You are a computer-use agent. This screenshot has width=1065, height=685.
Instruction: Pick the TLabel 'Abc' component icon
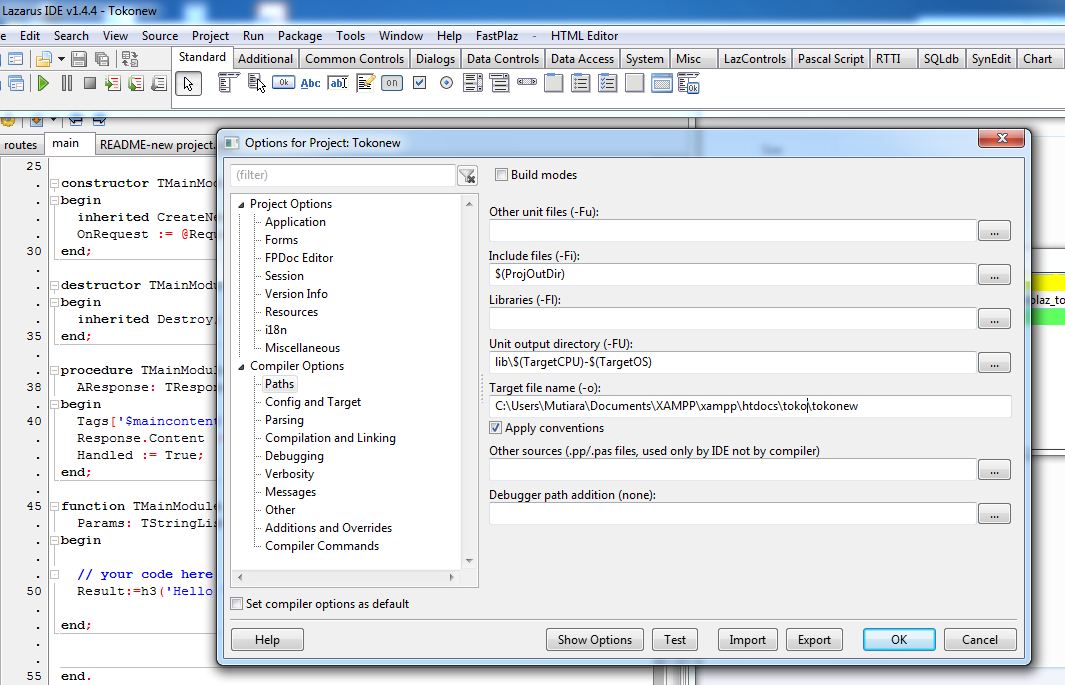coord(310,83)
